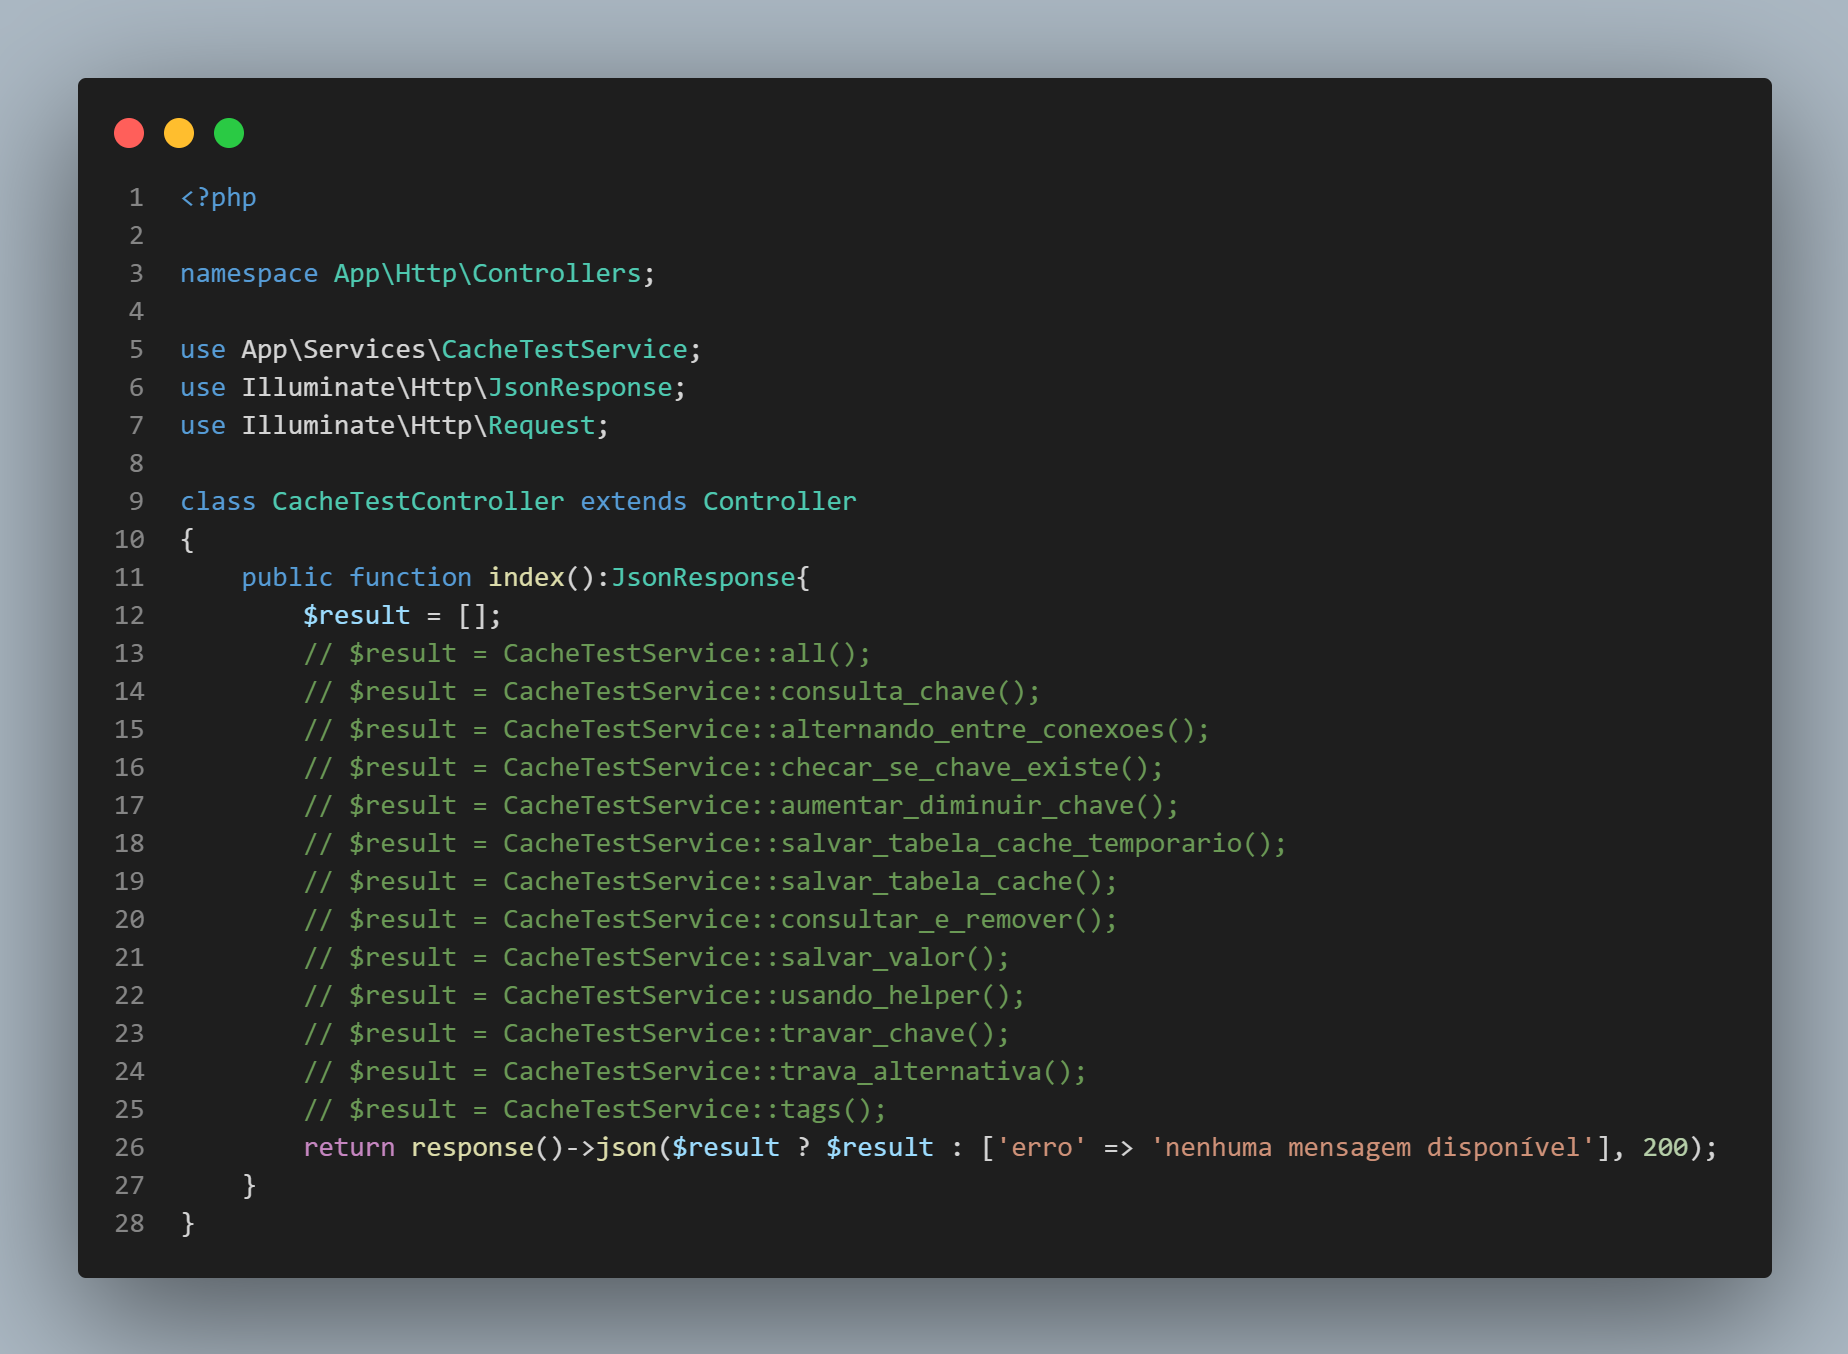Click the CacheTestController class name

click(x=418, y=502)
